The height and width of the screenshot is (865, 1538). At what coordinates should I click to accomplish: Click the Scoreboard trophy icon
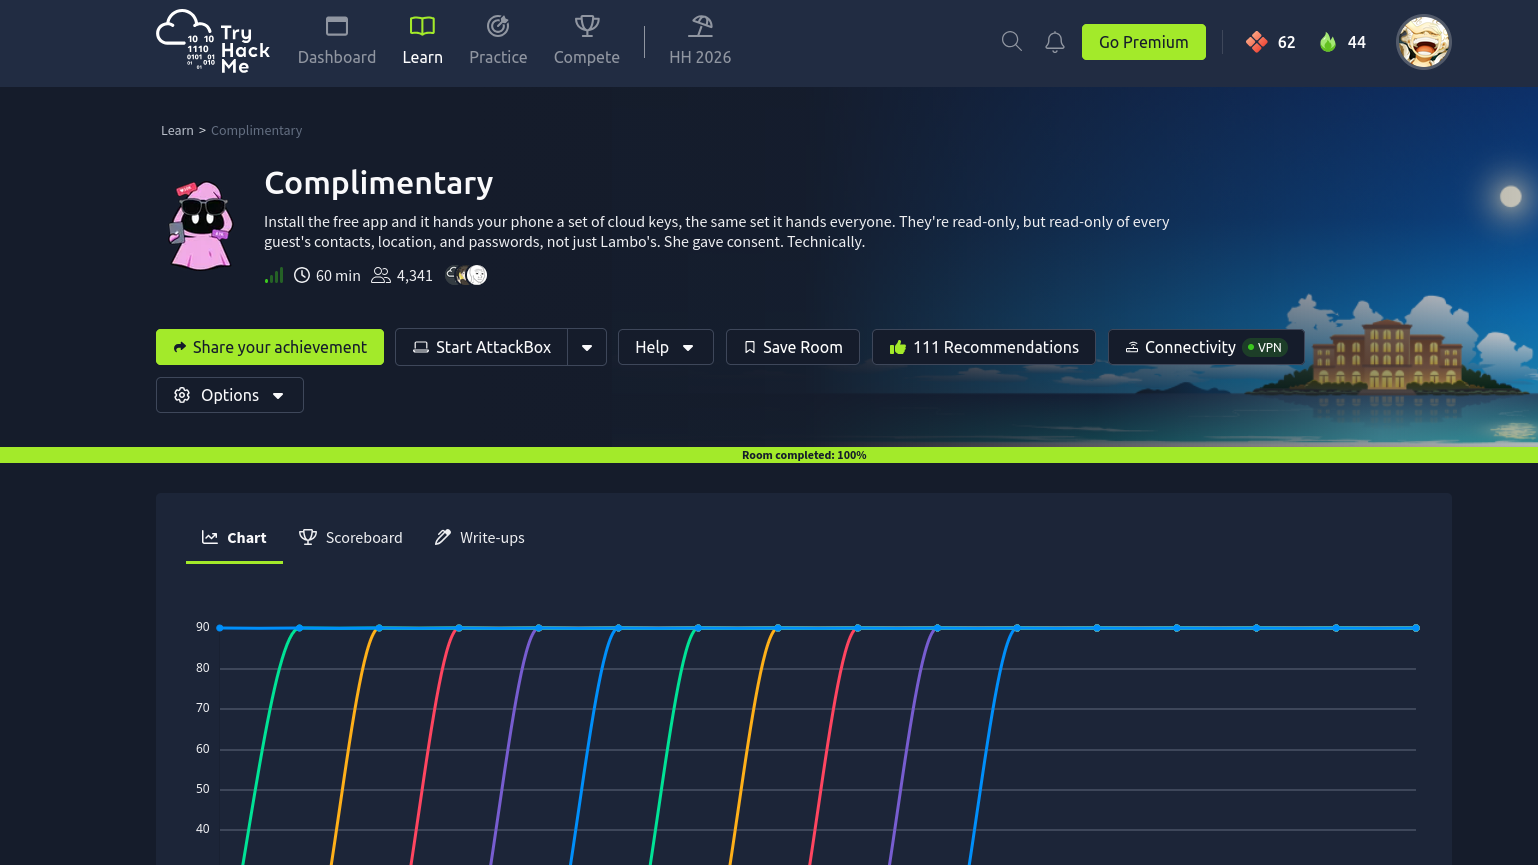coord(308,537)
